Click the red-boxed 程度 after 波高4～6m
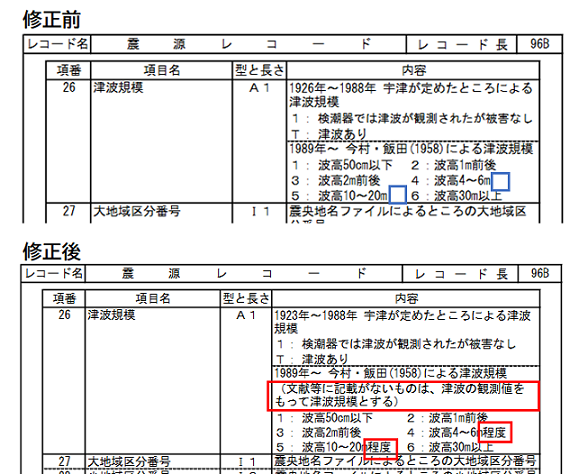 point(495,432)
